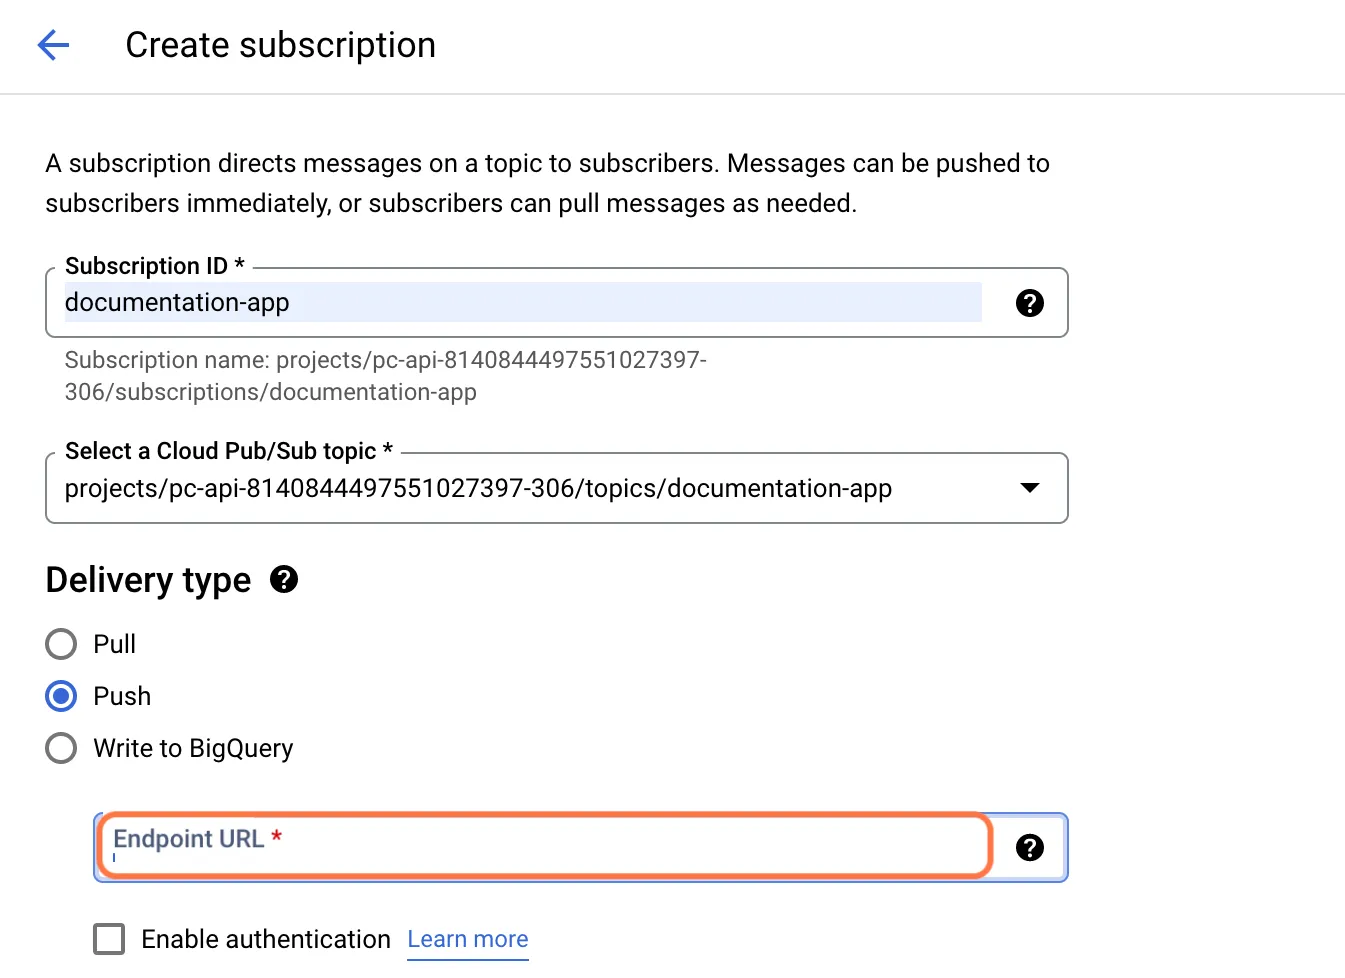Select the Push delivery type
The height and width of the screenshot is (978, 1345).
(x=61, y=696)
